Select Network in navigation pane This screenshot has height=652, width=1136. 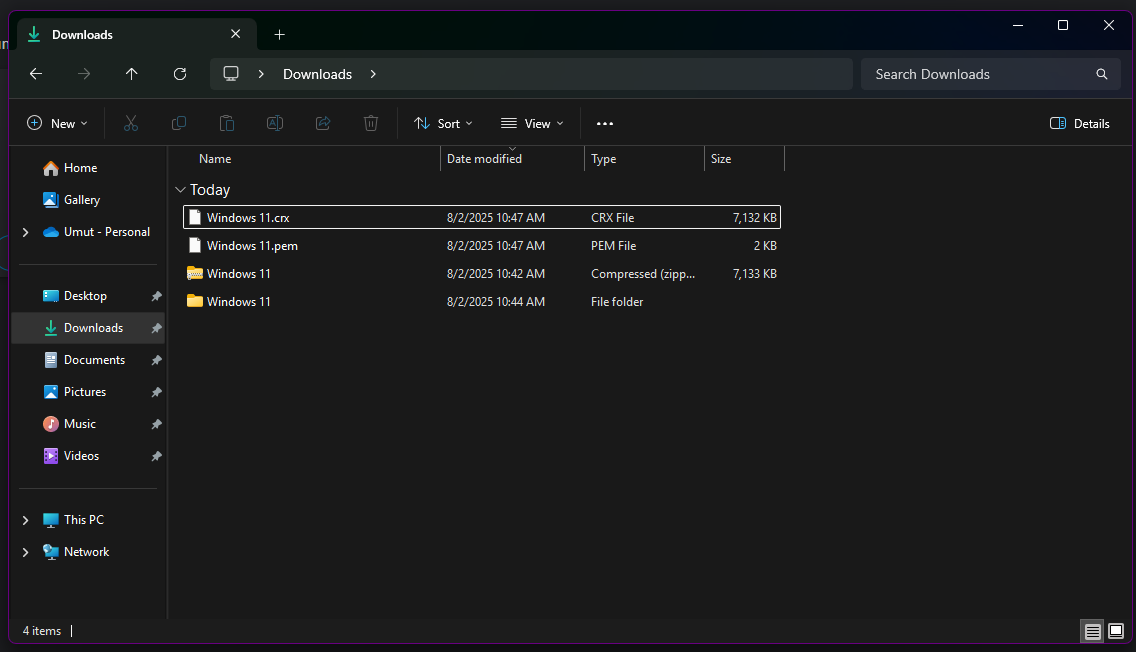(x=86, y=552)
